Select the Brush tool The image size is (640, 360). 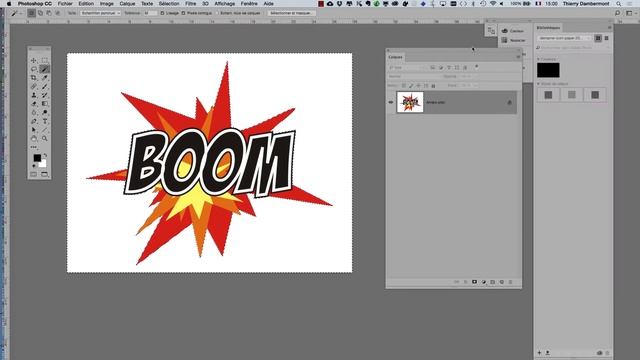point(44,87)
